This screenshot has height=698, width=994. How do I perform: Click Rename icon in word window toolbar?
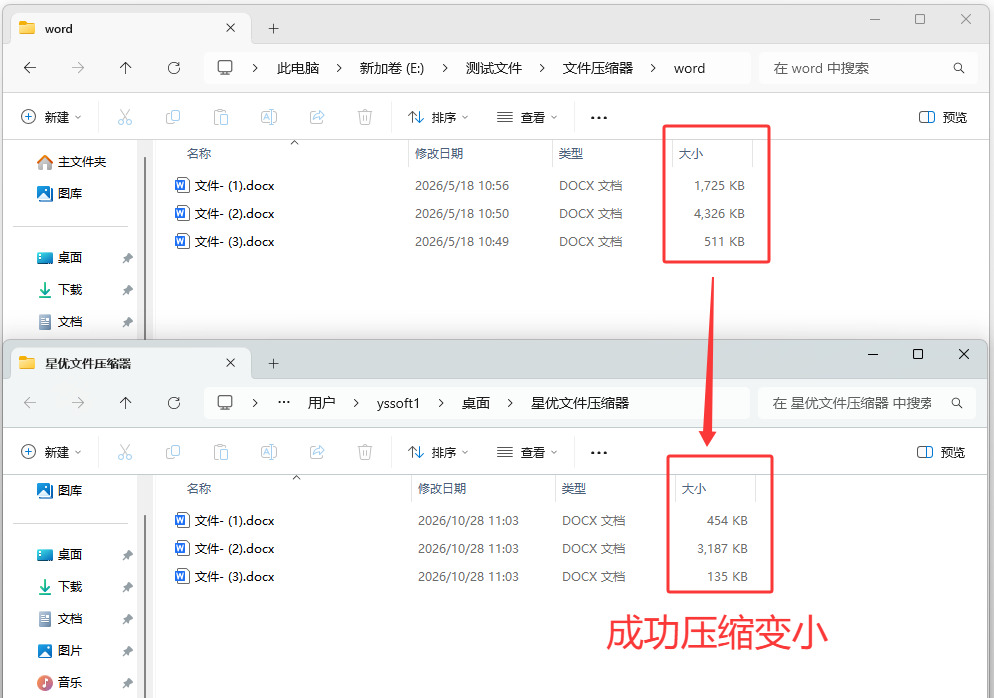click(x=269, y=117)
